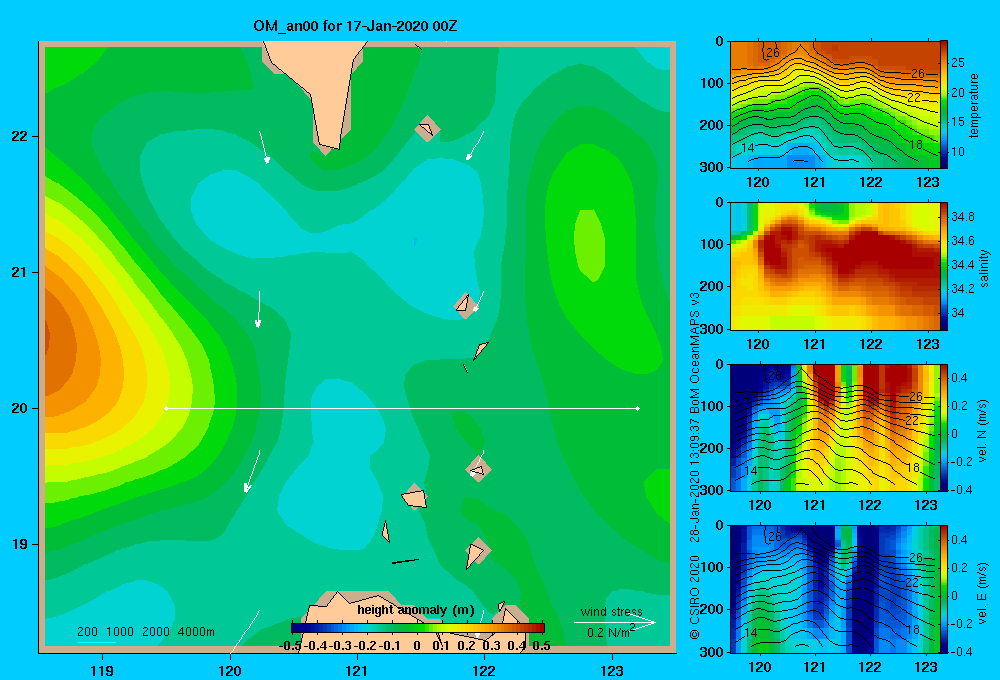Click the vel. N colorbar
Image resolution: width=1000 pixels, height=680 pixels.
(x=944, y=427)
